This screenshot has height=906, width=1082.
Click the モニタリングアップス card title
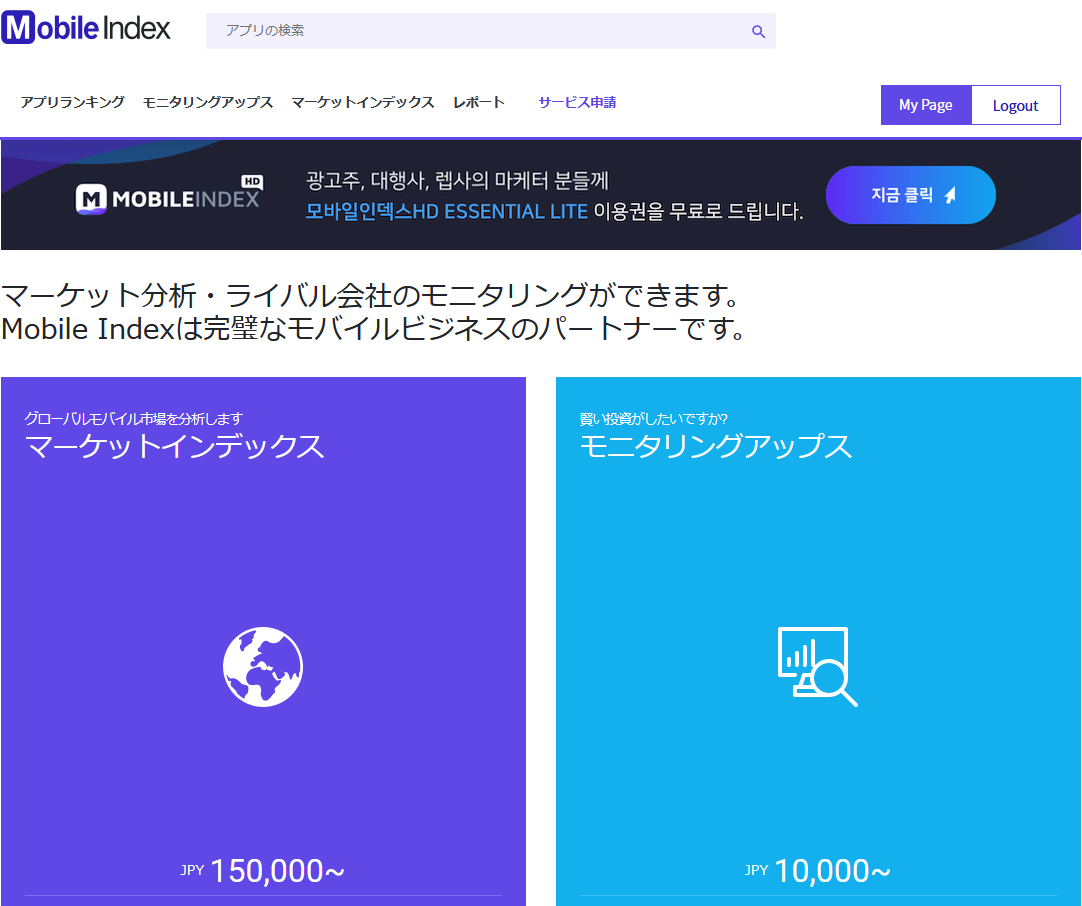tap(716, 446)
